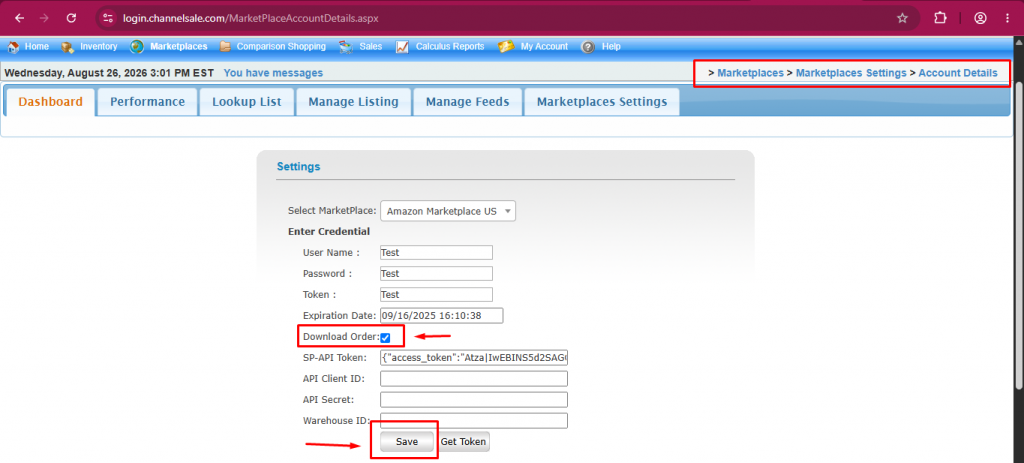1024x463 pixels.
Task: Click the My Account card icon
Action: click(x=505, y=47)
